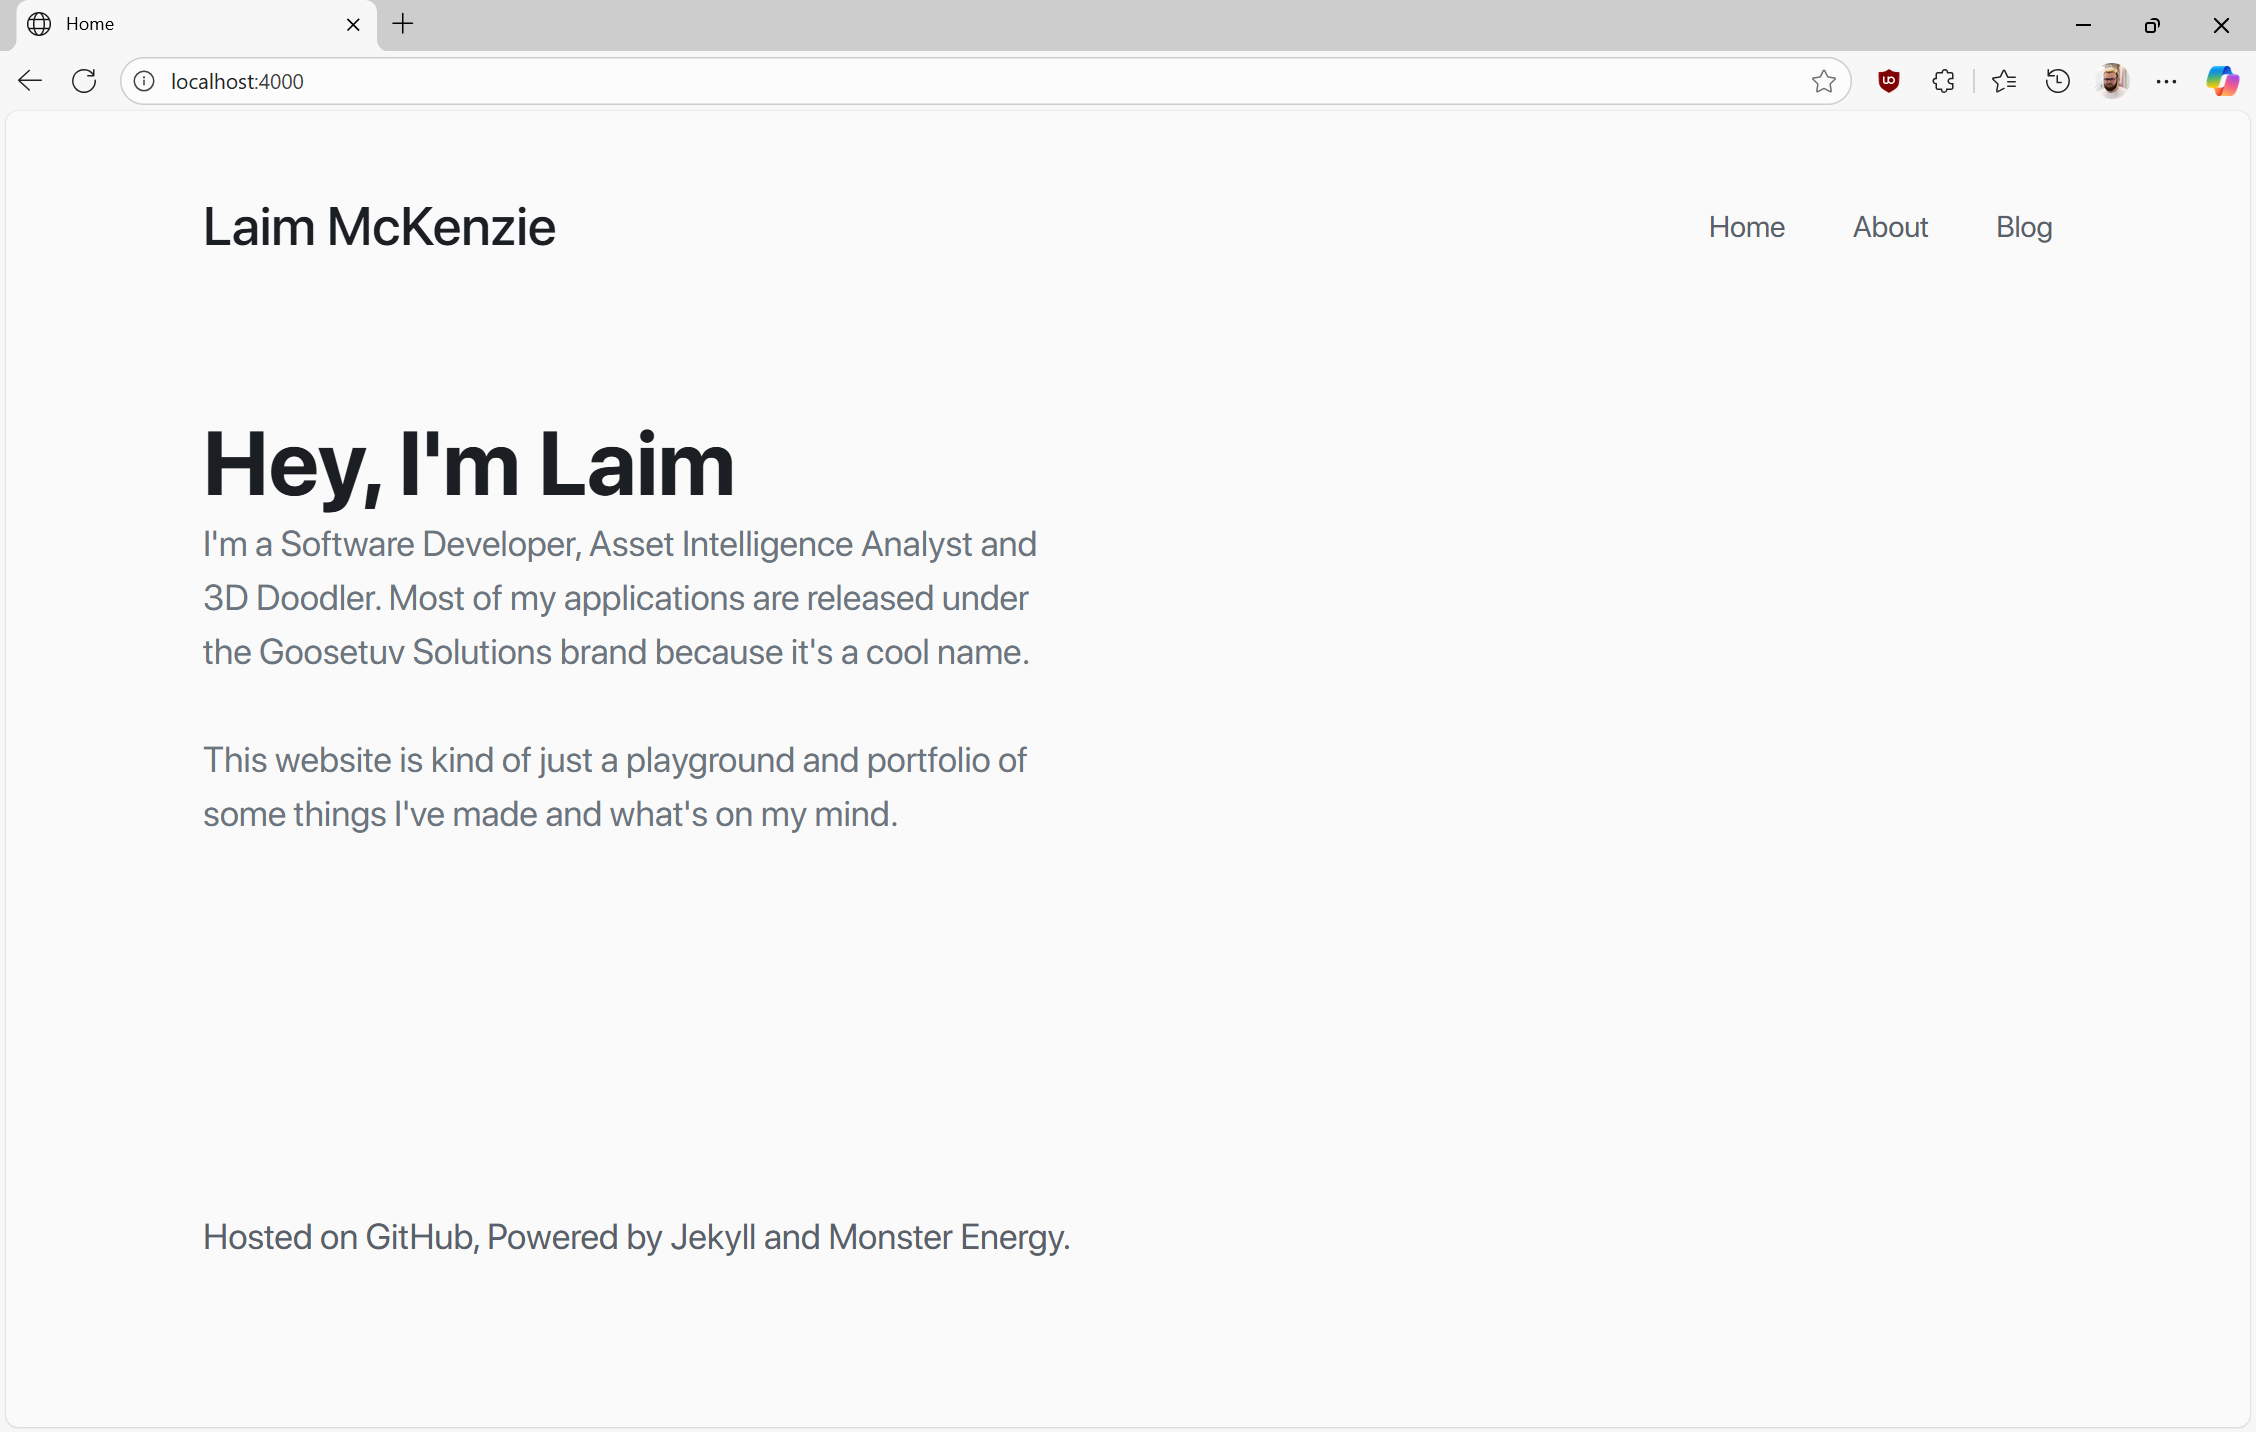Open the About page link

pyautogui.click(x=1890, y=227)
